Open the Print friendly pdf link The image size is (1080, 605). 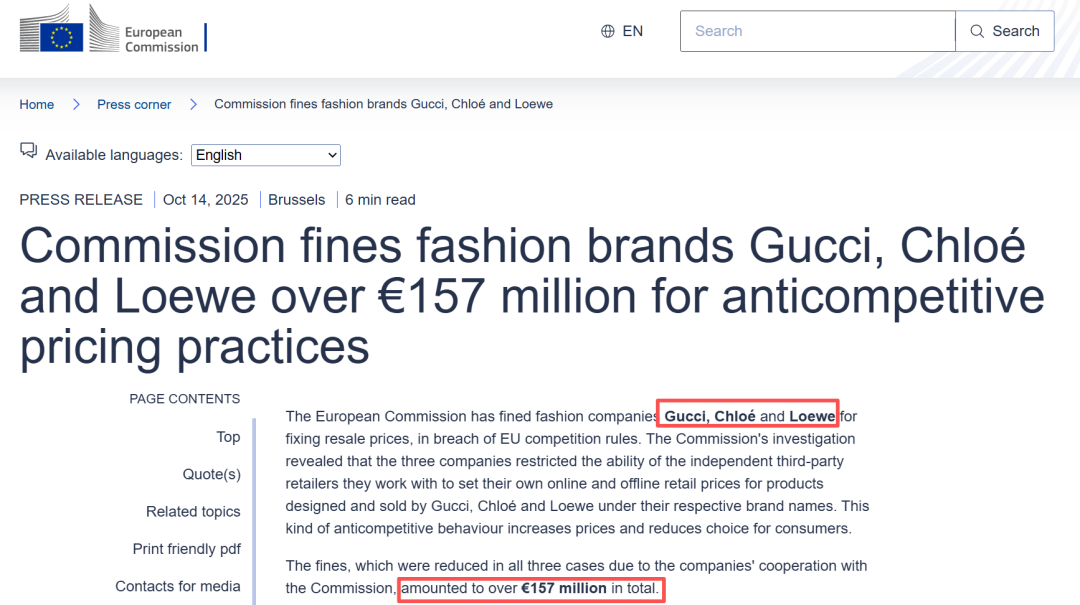[186, 549]
